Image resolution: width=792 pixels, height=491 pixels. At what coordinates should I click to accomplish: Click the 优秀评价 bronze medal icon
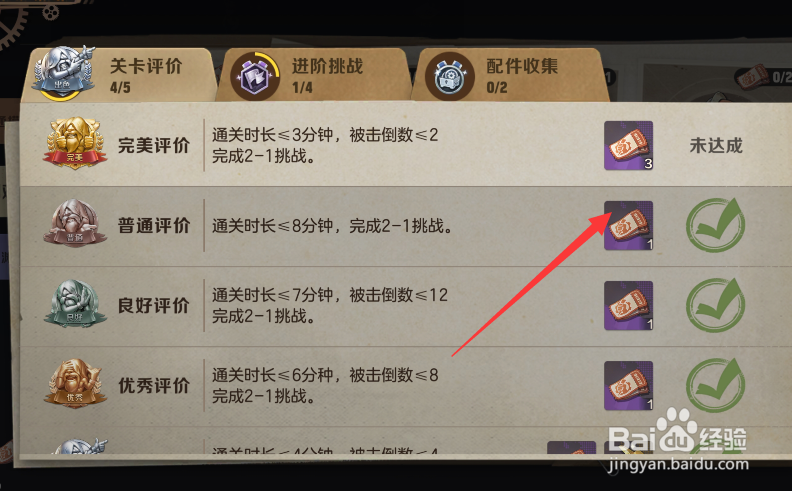pyautogui.click(x=74, y=383)
